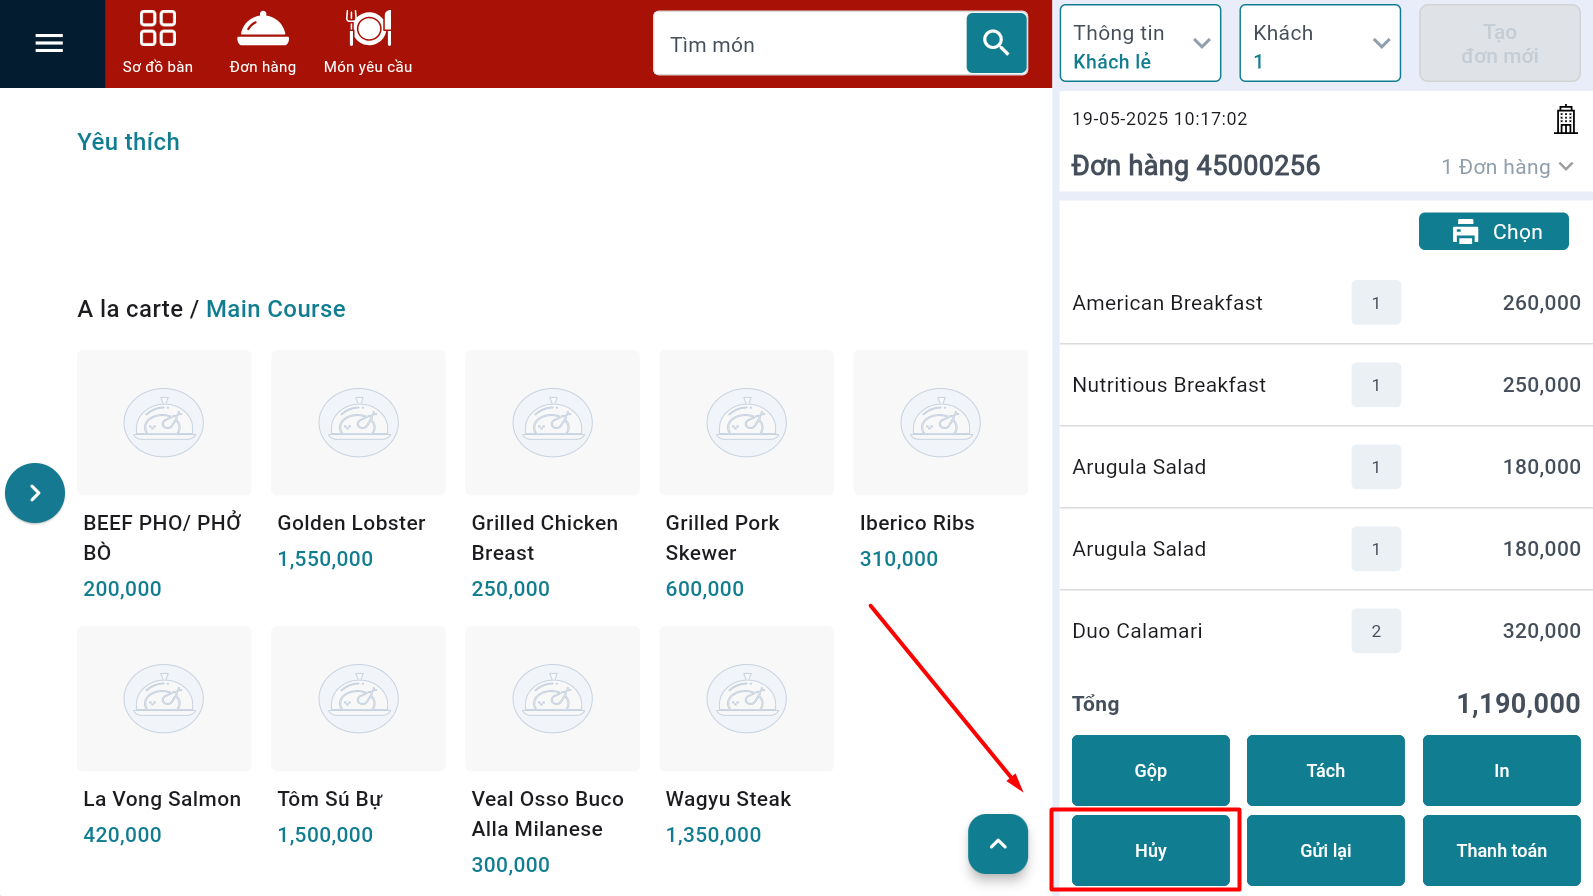Click Tạo đơn mới button

(1499, 43)
